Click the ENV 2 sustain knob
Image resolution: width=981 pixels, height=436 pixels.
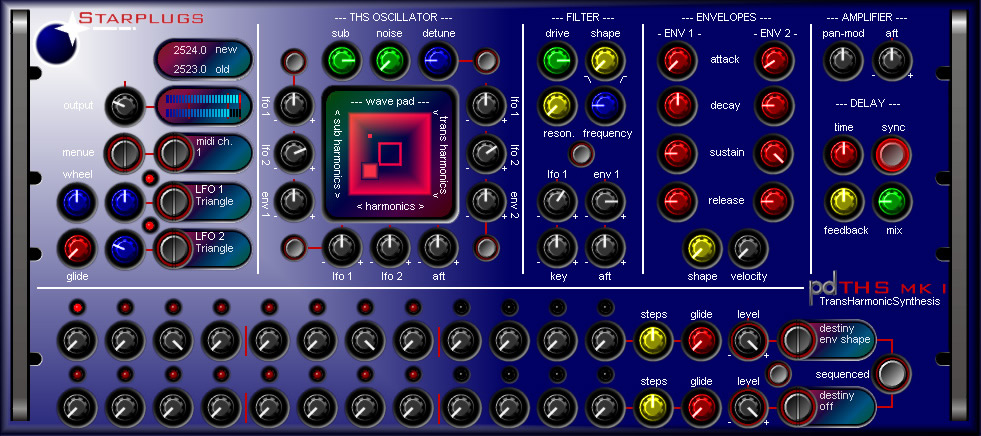tap(774, 153)
